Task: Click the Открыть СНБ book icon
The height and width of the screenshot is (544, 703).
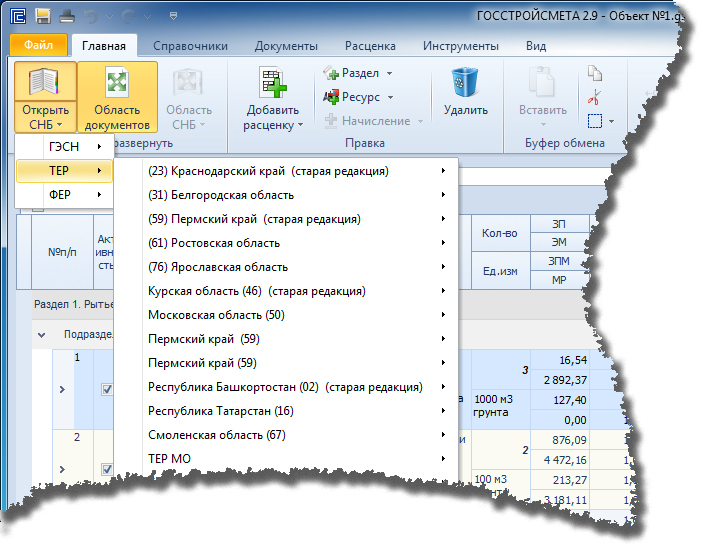Action: pyautogui.click(x=45, y=82)
